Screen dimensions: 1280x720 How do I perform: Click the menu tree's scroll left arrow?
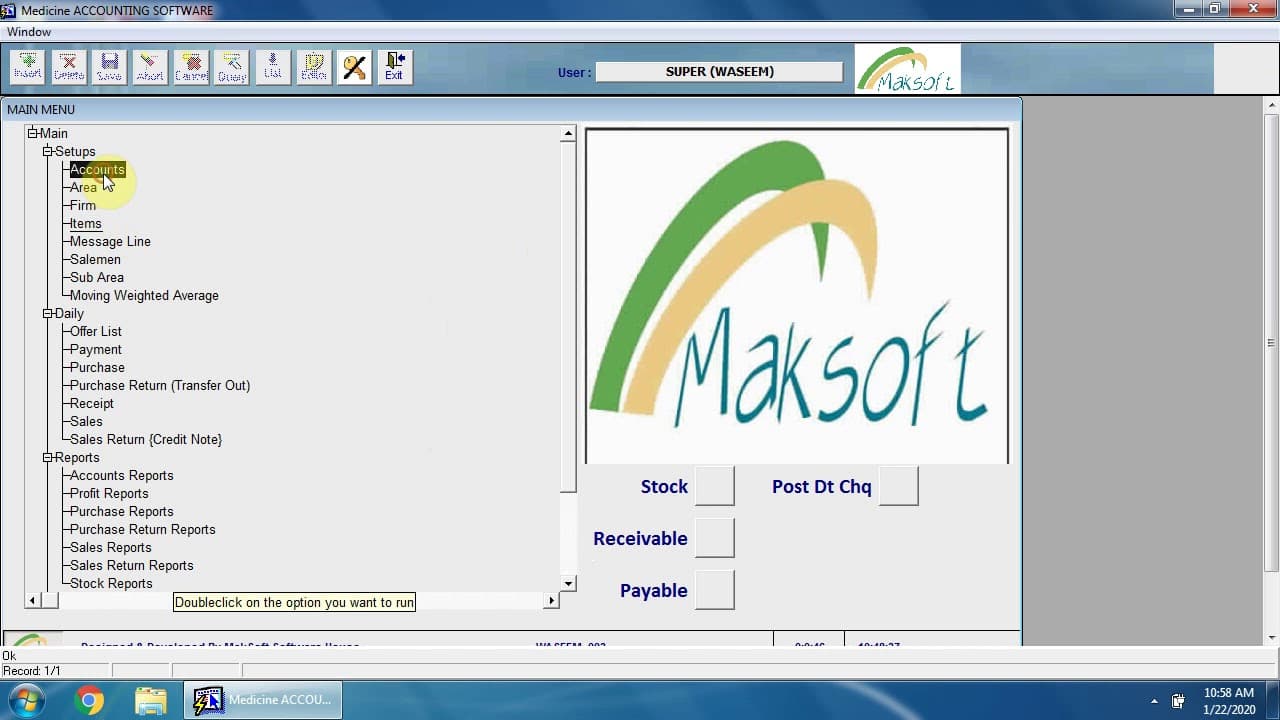coord(33,600)
